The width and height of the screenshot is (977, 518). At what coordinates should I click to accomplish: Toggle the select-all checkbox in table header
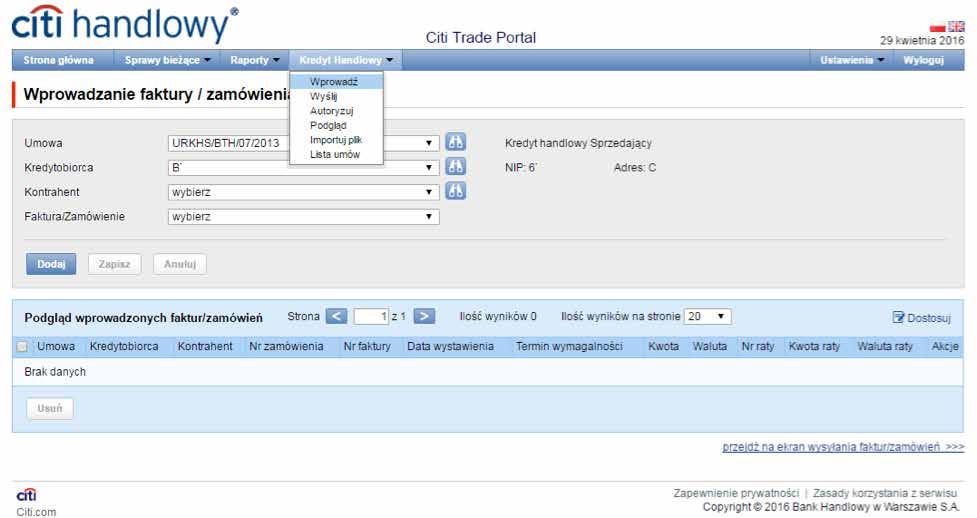point(22,347)
